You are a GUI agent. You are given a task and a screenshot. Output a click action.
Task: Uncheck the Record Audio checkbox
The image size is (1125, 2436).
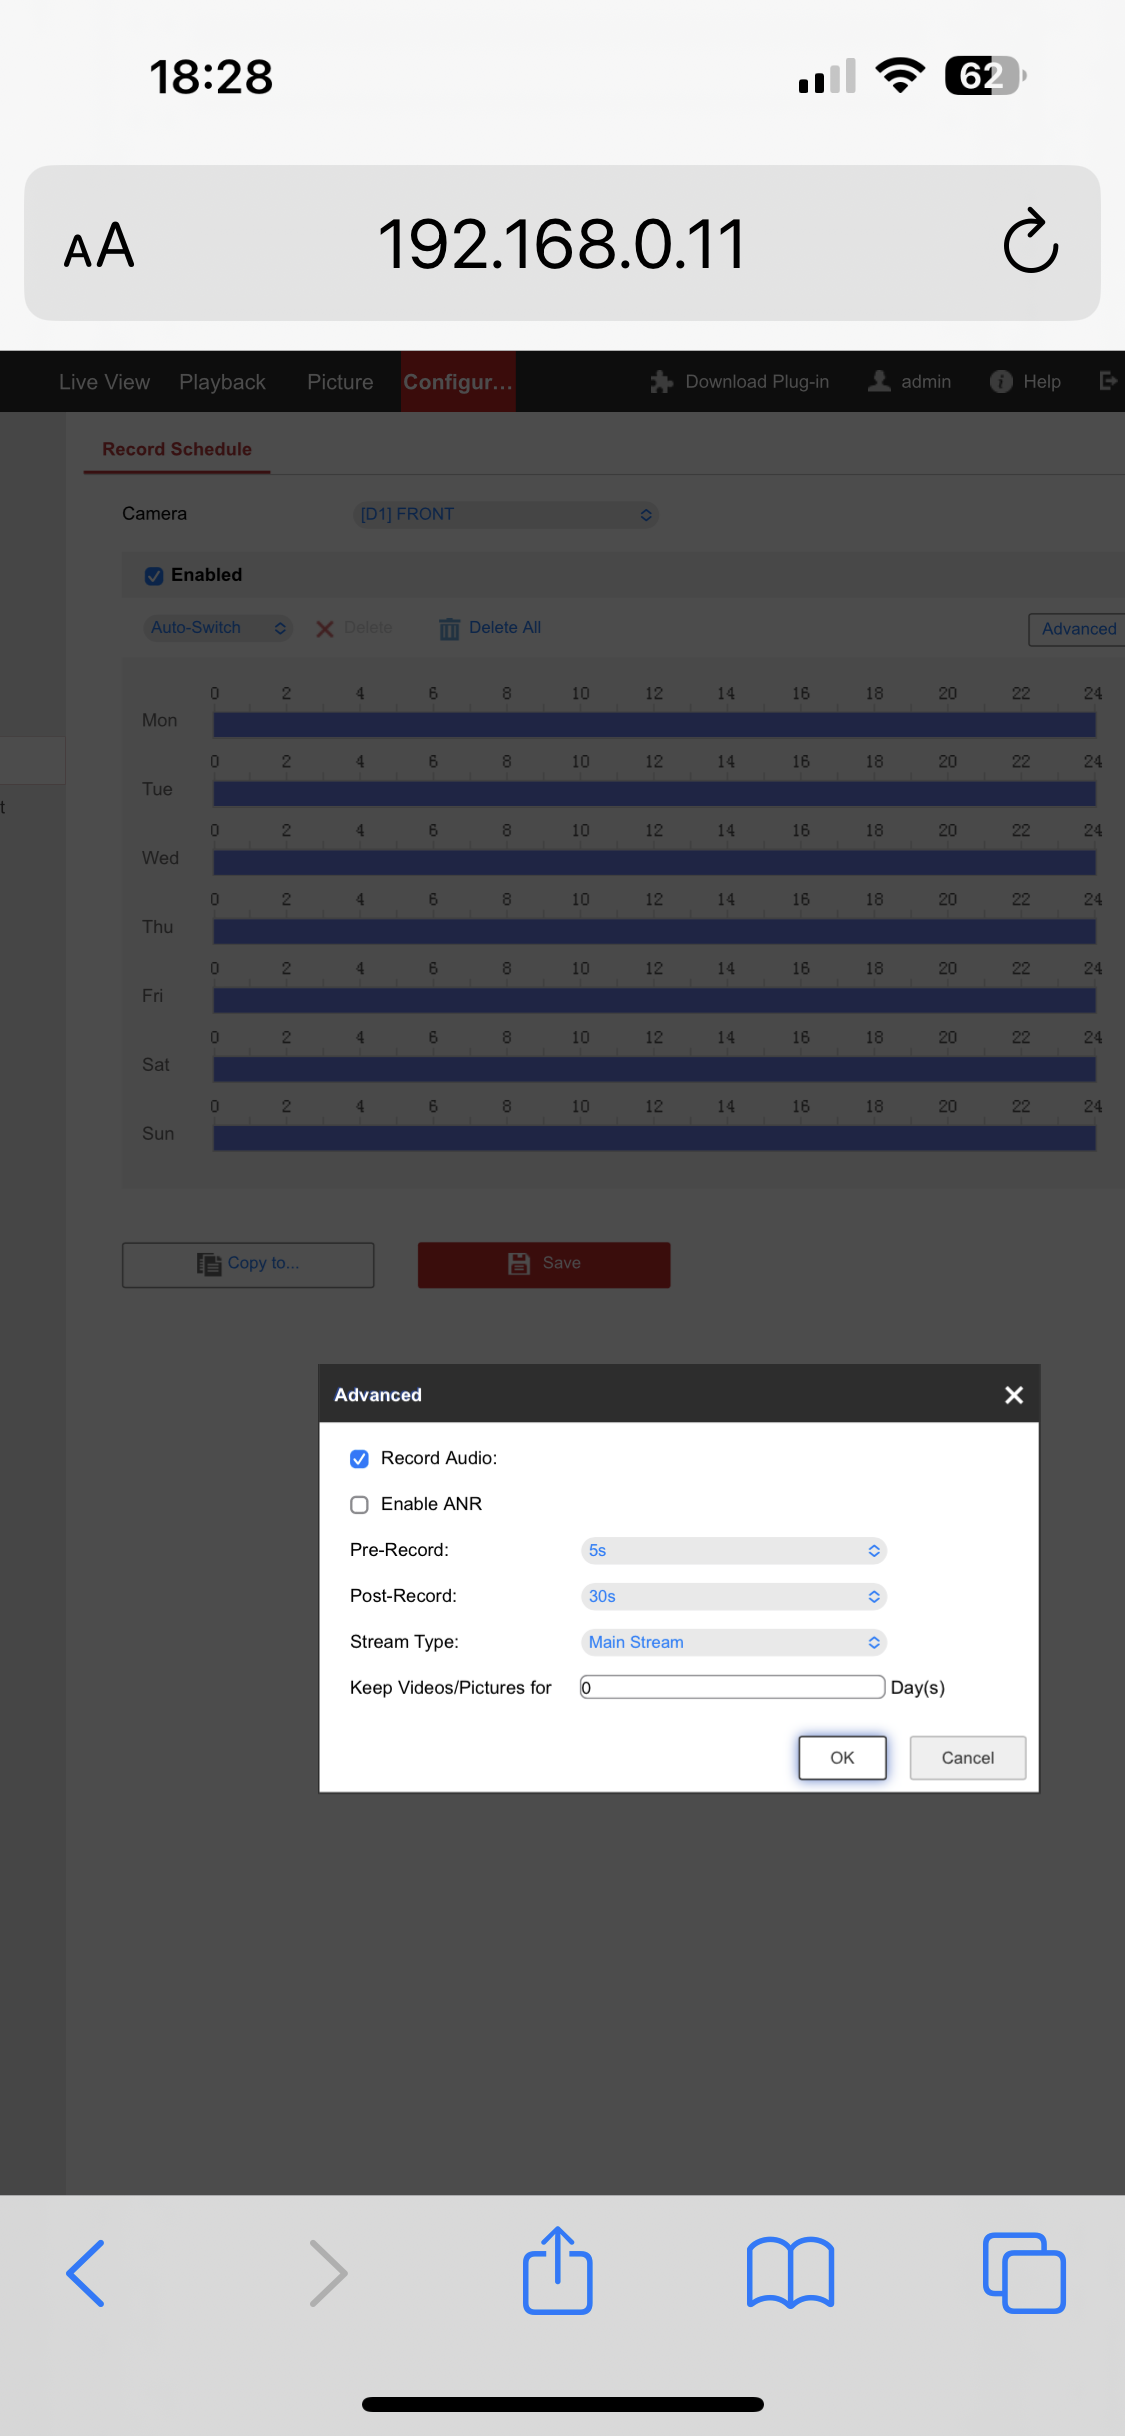click(360, 1459)
